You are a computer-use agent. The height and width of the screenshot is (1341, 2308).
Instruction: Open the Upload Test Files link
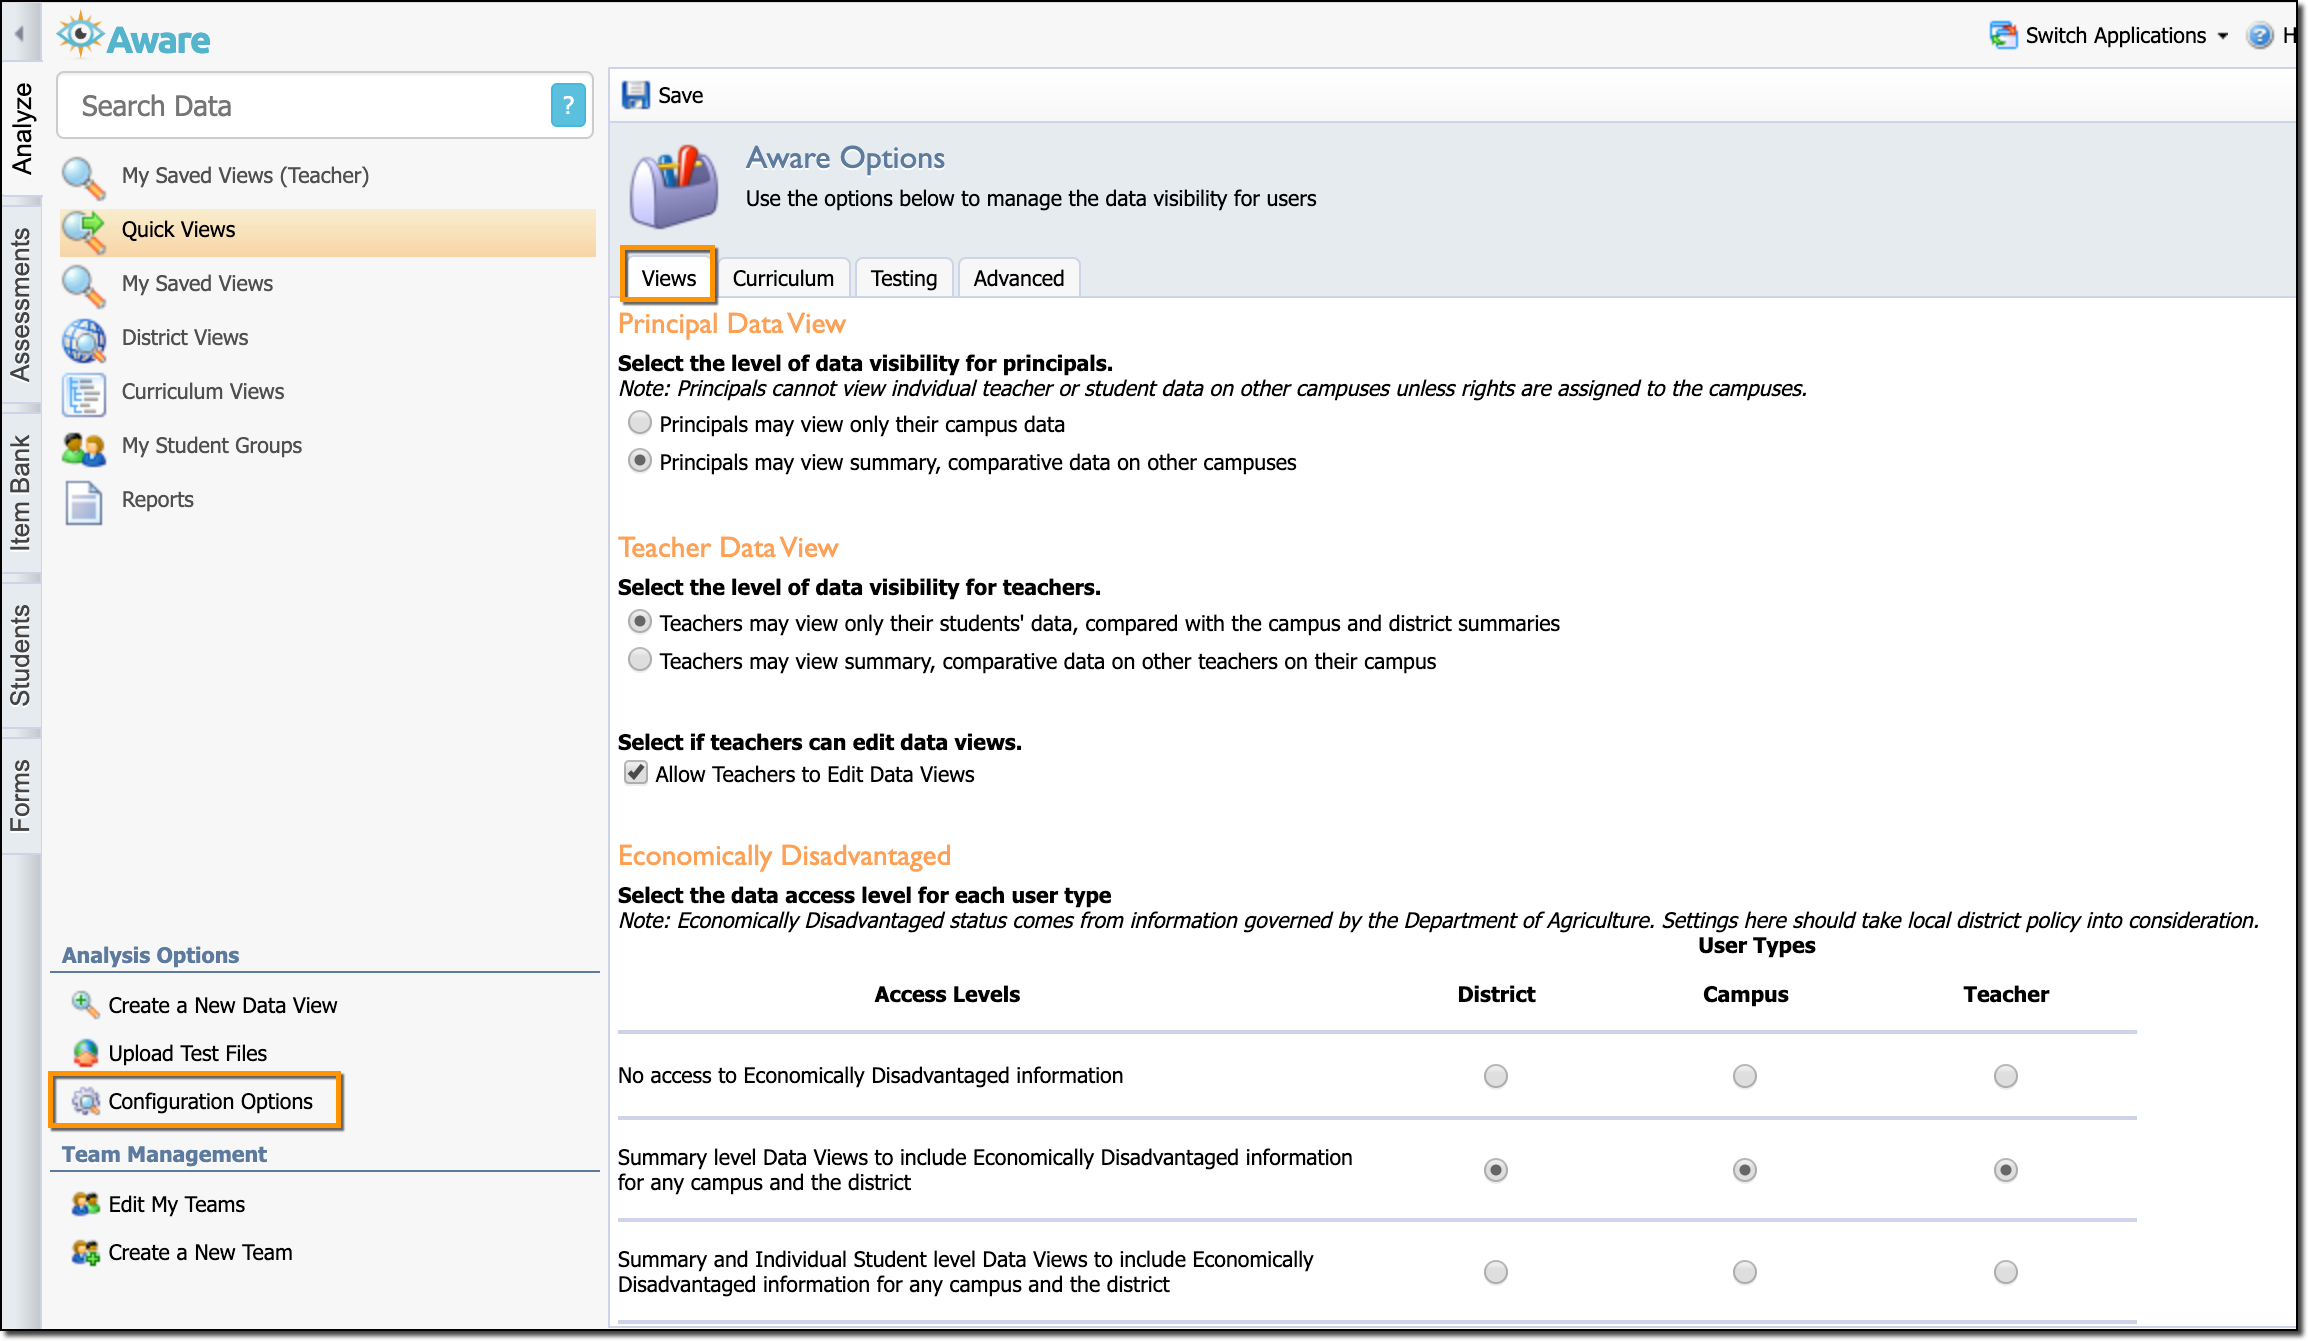click(187, 1053)
